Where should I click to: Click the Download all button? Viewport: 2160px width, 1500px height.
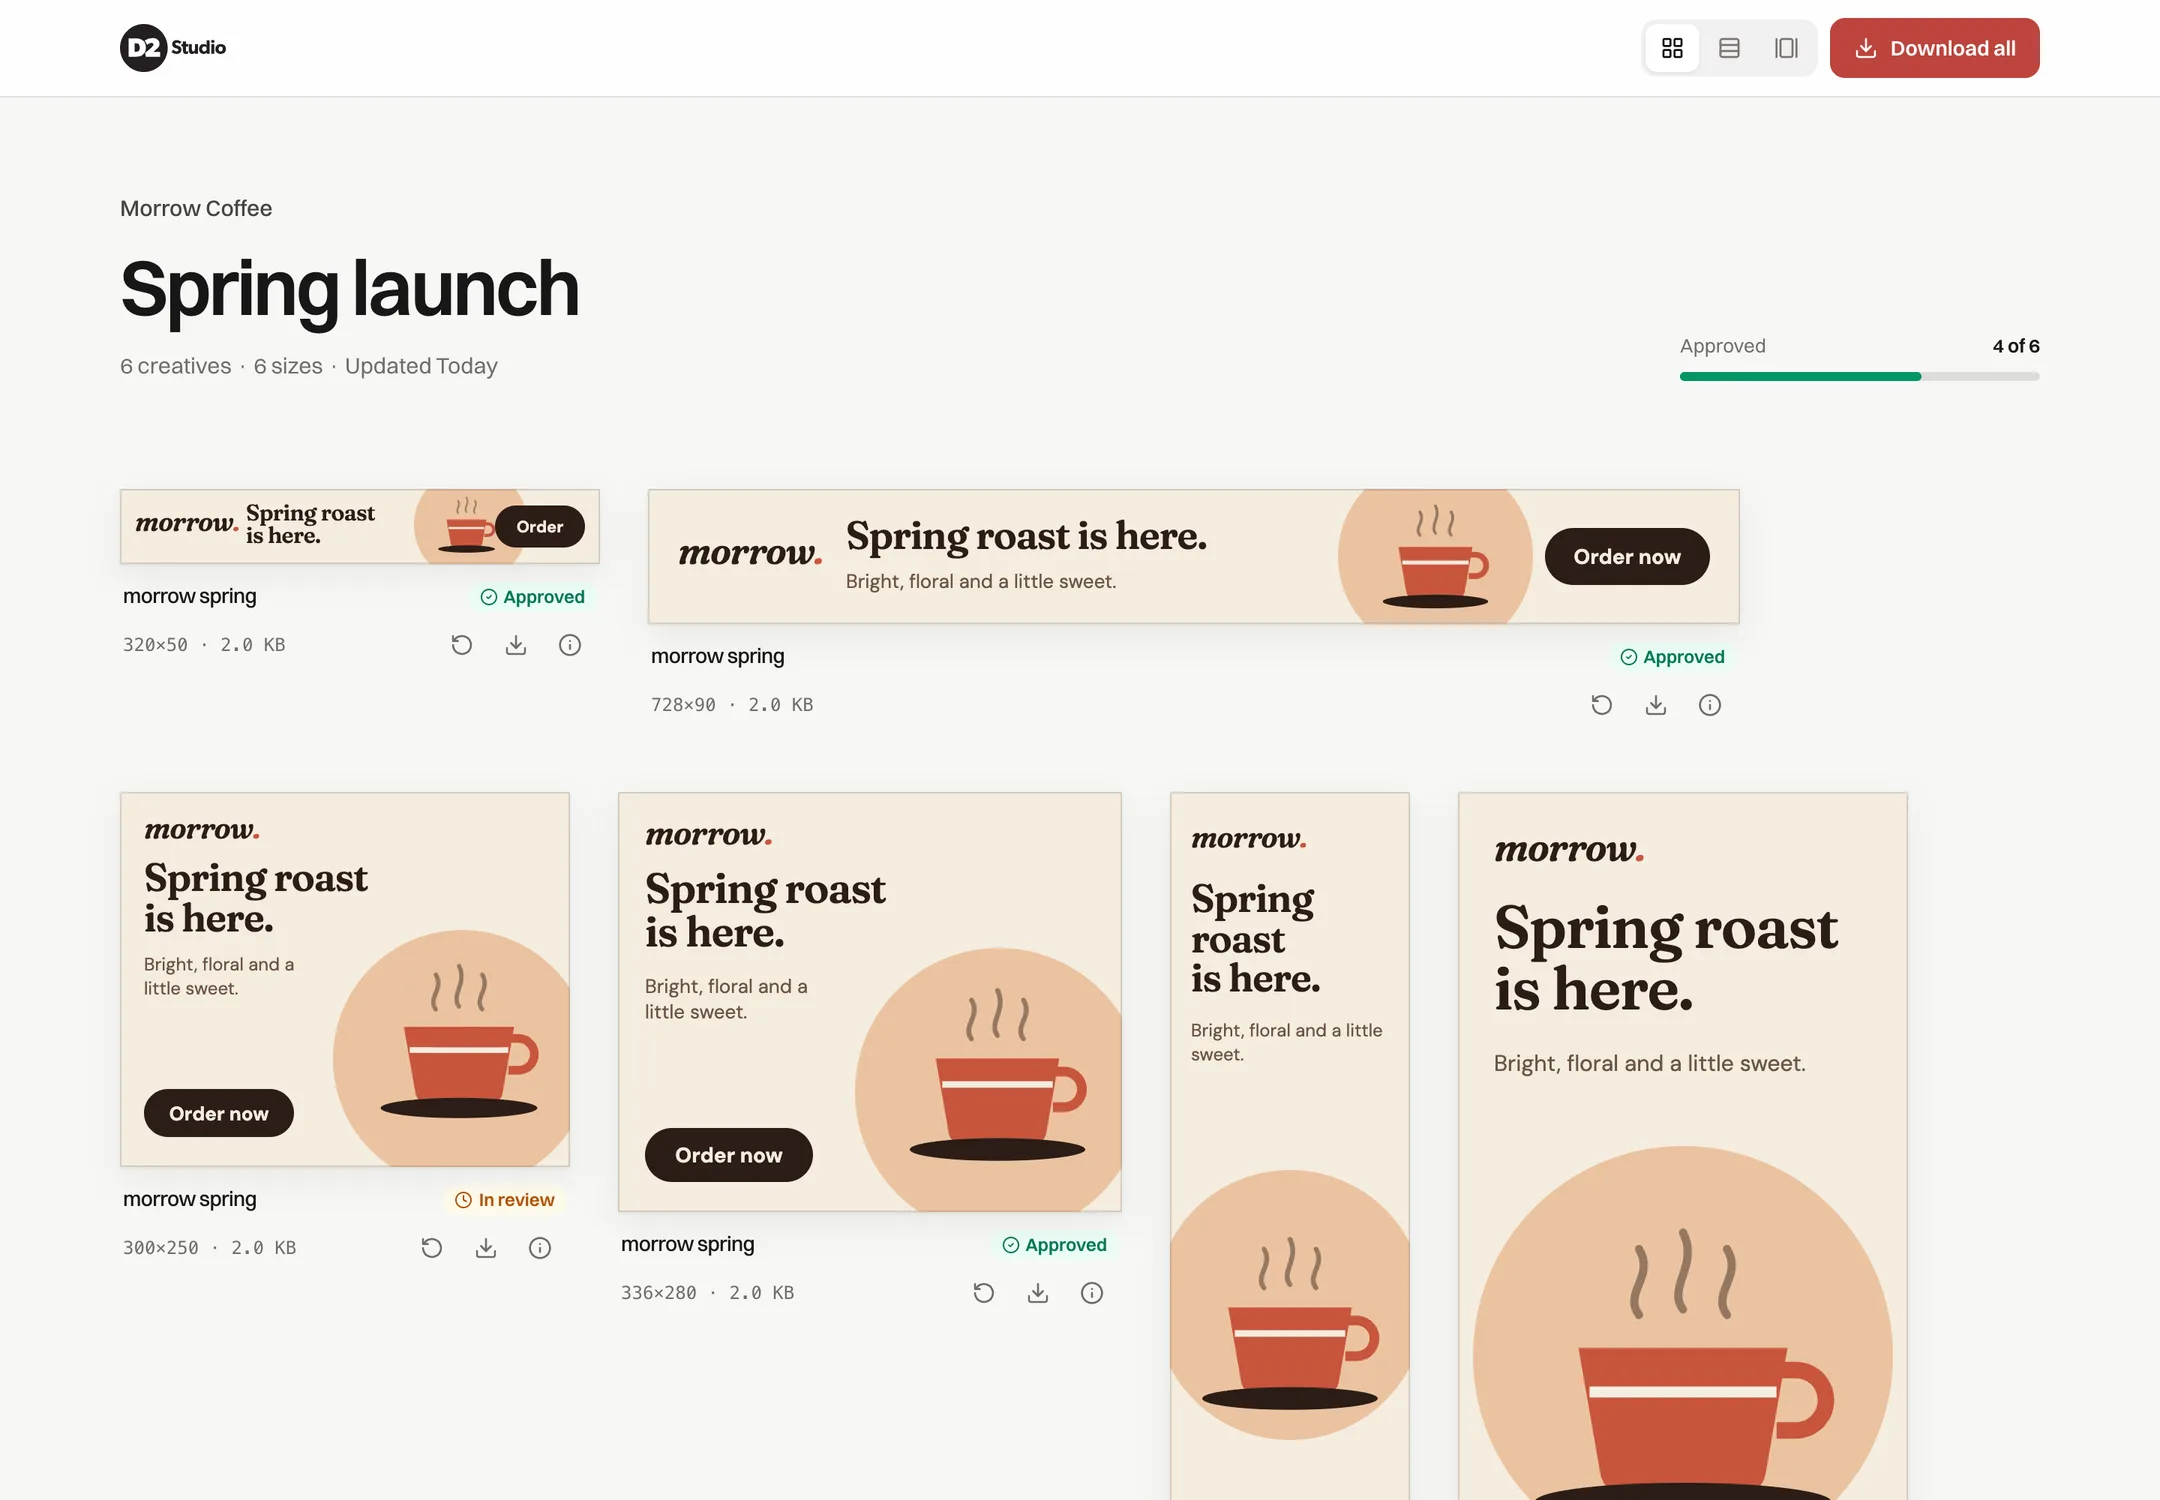point(1934,48)
